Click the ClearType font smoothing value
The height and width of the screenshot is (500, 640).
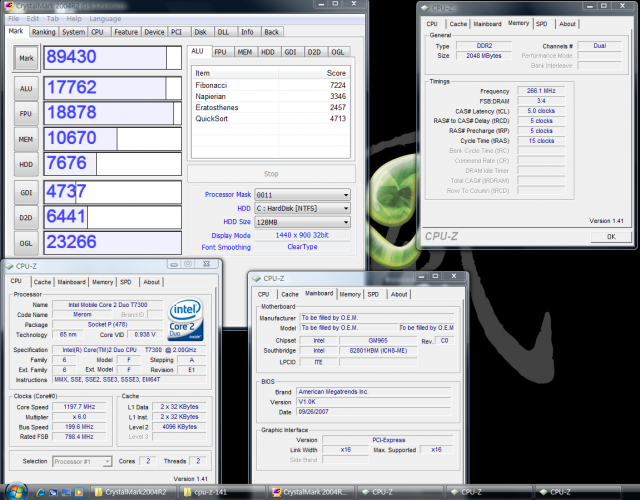tap(302, 247)
